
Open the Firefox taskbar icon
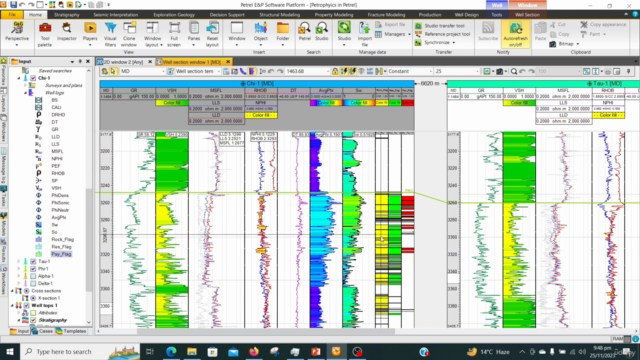[254, 351]
